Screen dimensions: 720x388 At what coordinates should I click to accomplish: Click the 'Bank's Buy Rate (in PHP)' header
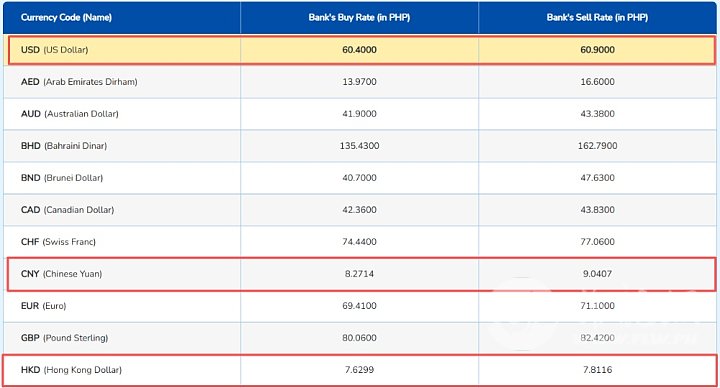click(x=359, y=17)
